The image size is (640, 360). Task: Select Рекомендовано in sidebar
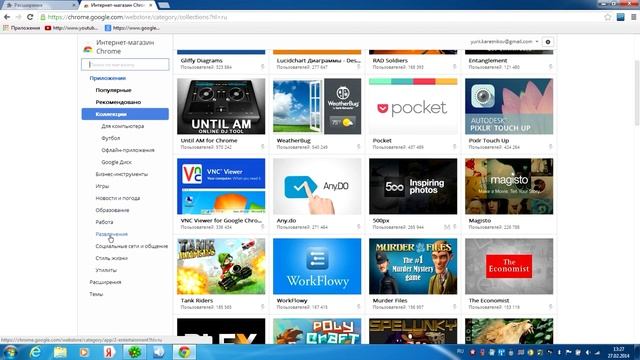click(118, 102)
